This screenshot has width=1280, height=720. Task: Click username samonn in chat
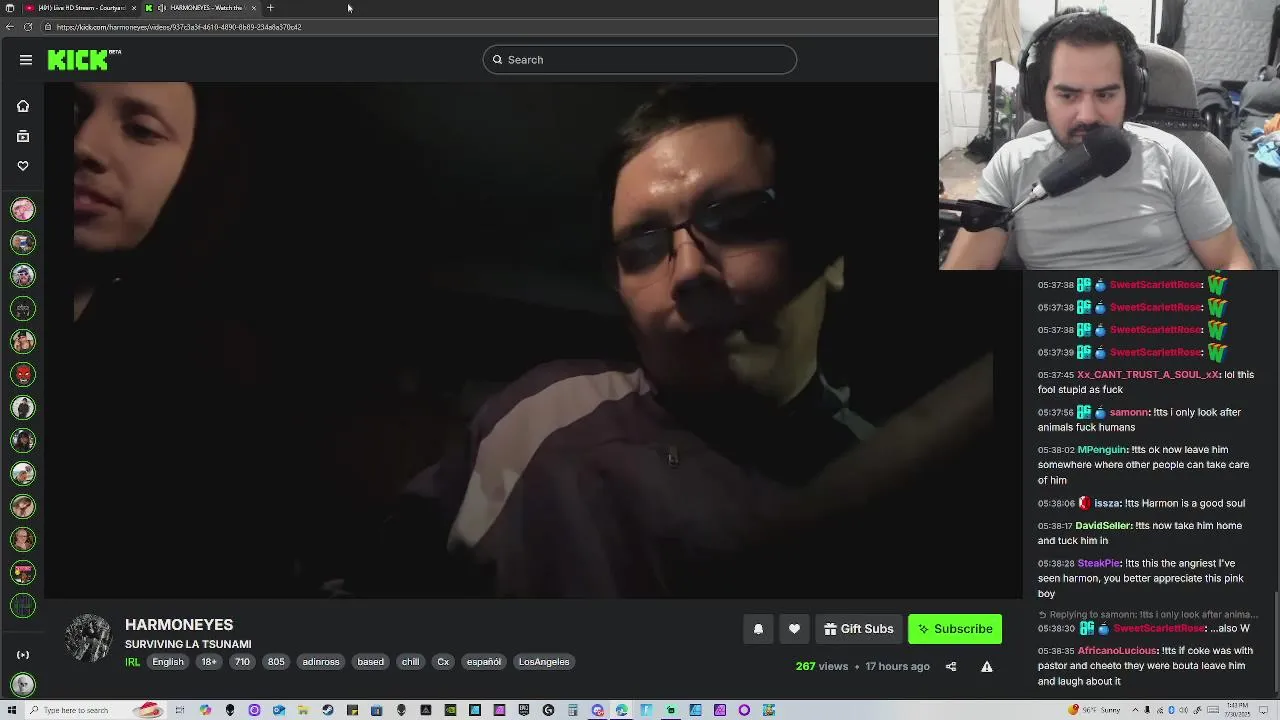pyautogui.click(x=1129, y=412)
